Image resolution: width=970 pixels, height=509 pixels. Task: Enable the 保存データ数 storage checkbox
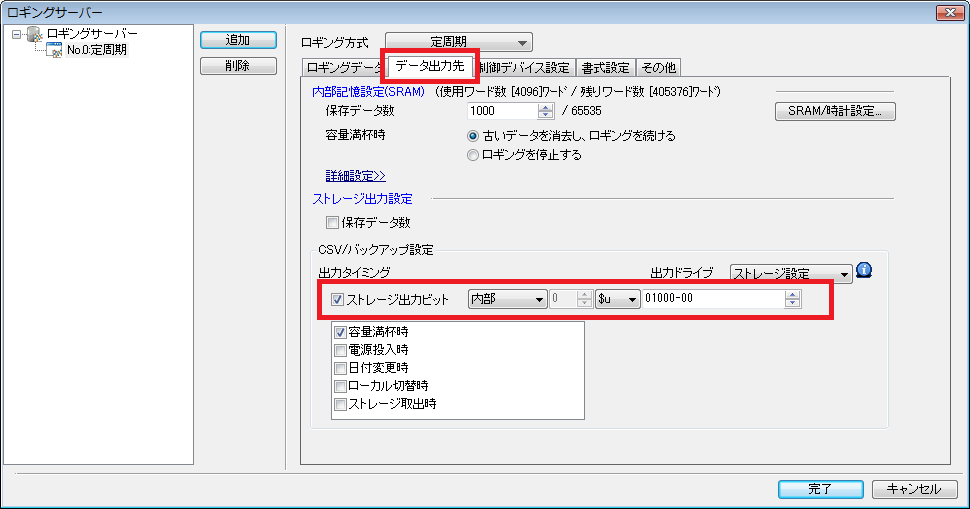[x=333, y=223]
